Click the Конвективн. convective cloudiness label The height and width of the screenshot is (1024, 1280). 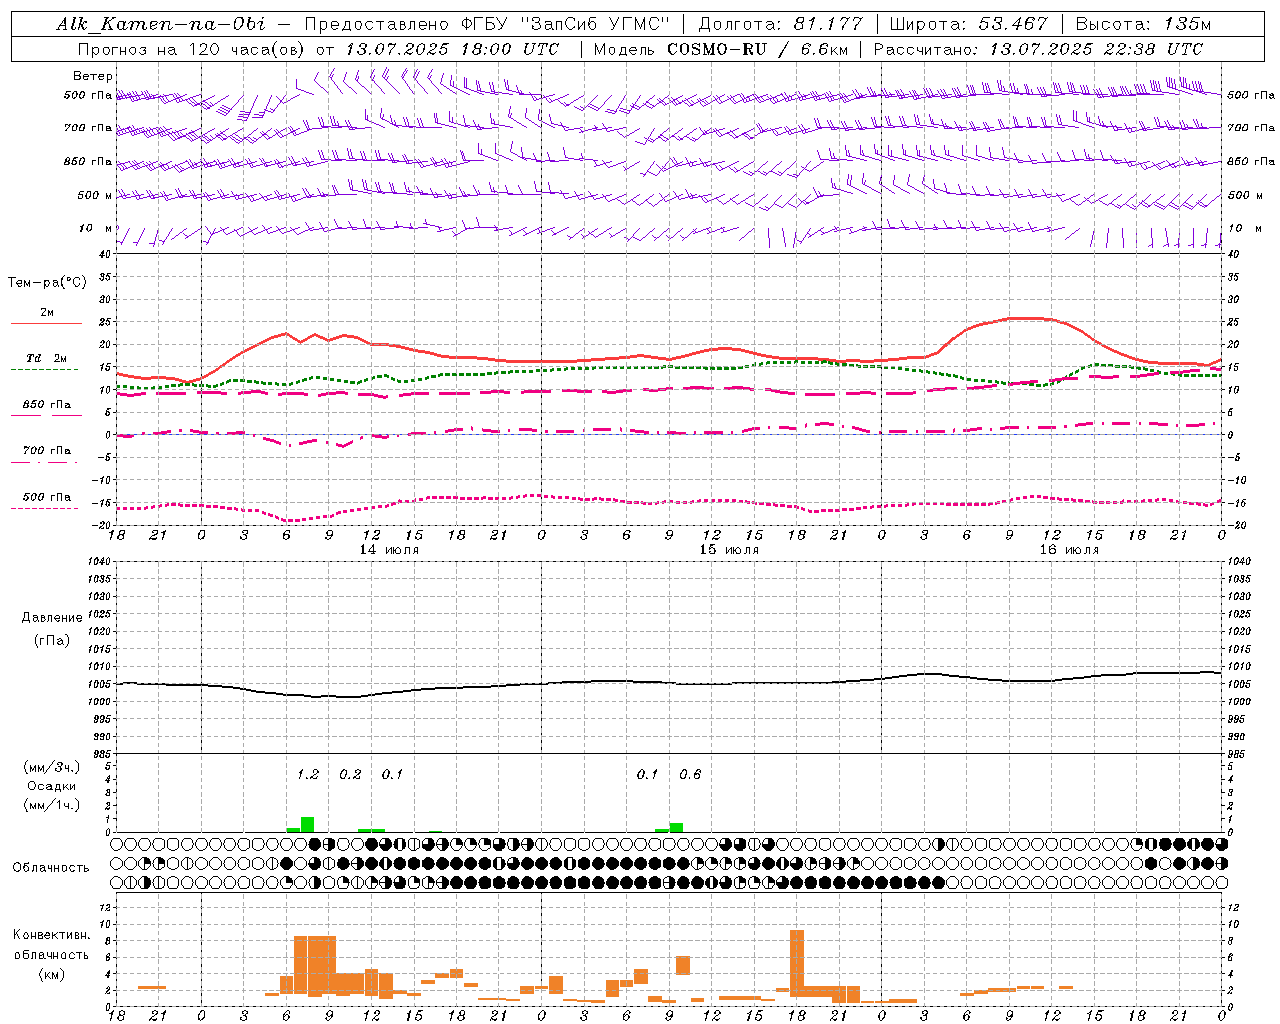tap(52, 935)
